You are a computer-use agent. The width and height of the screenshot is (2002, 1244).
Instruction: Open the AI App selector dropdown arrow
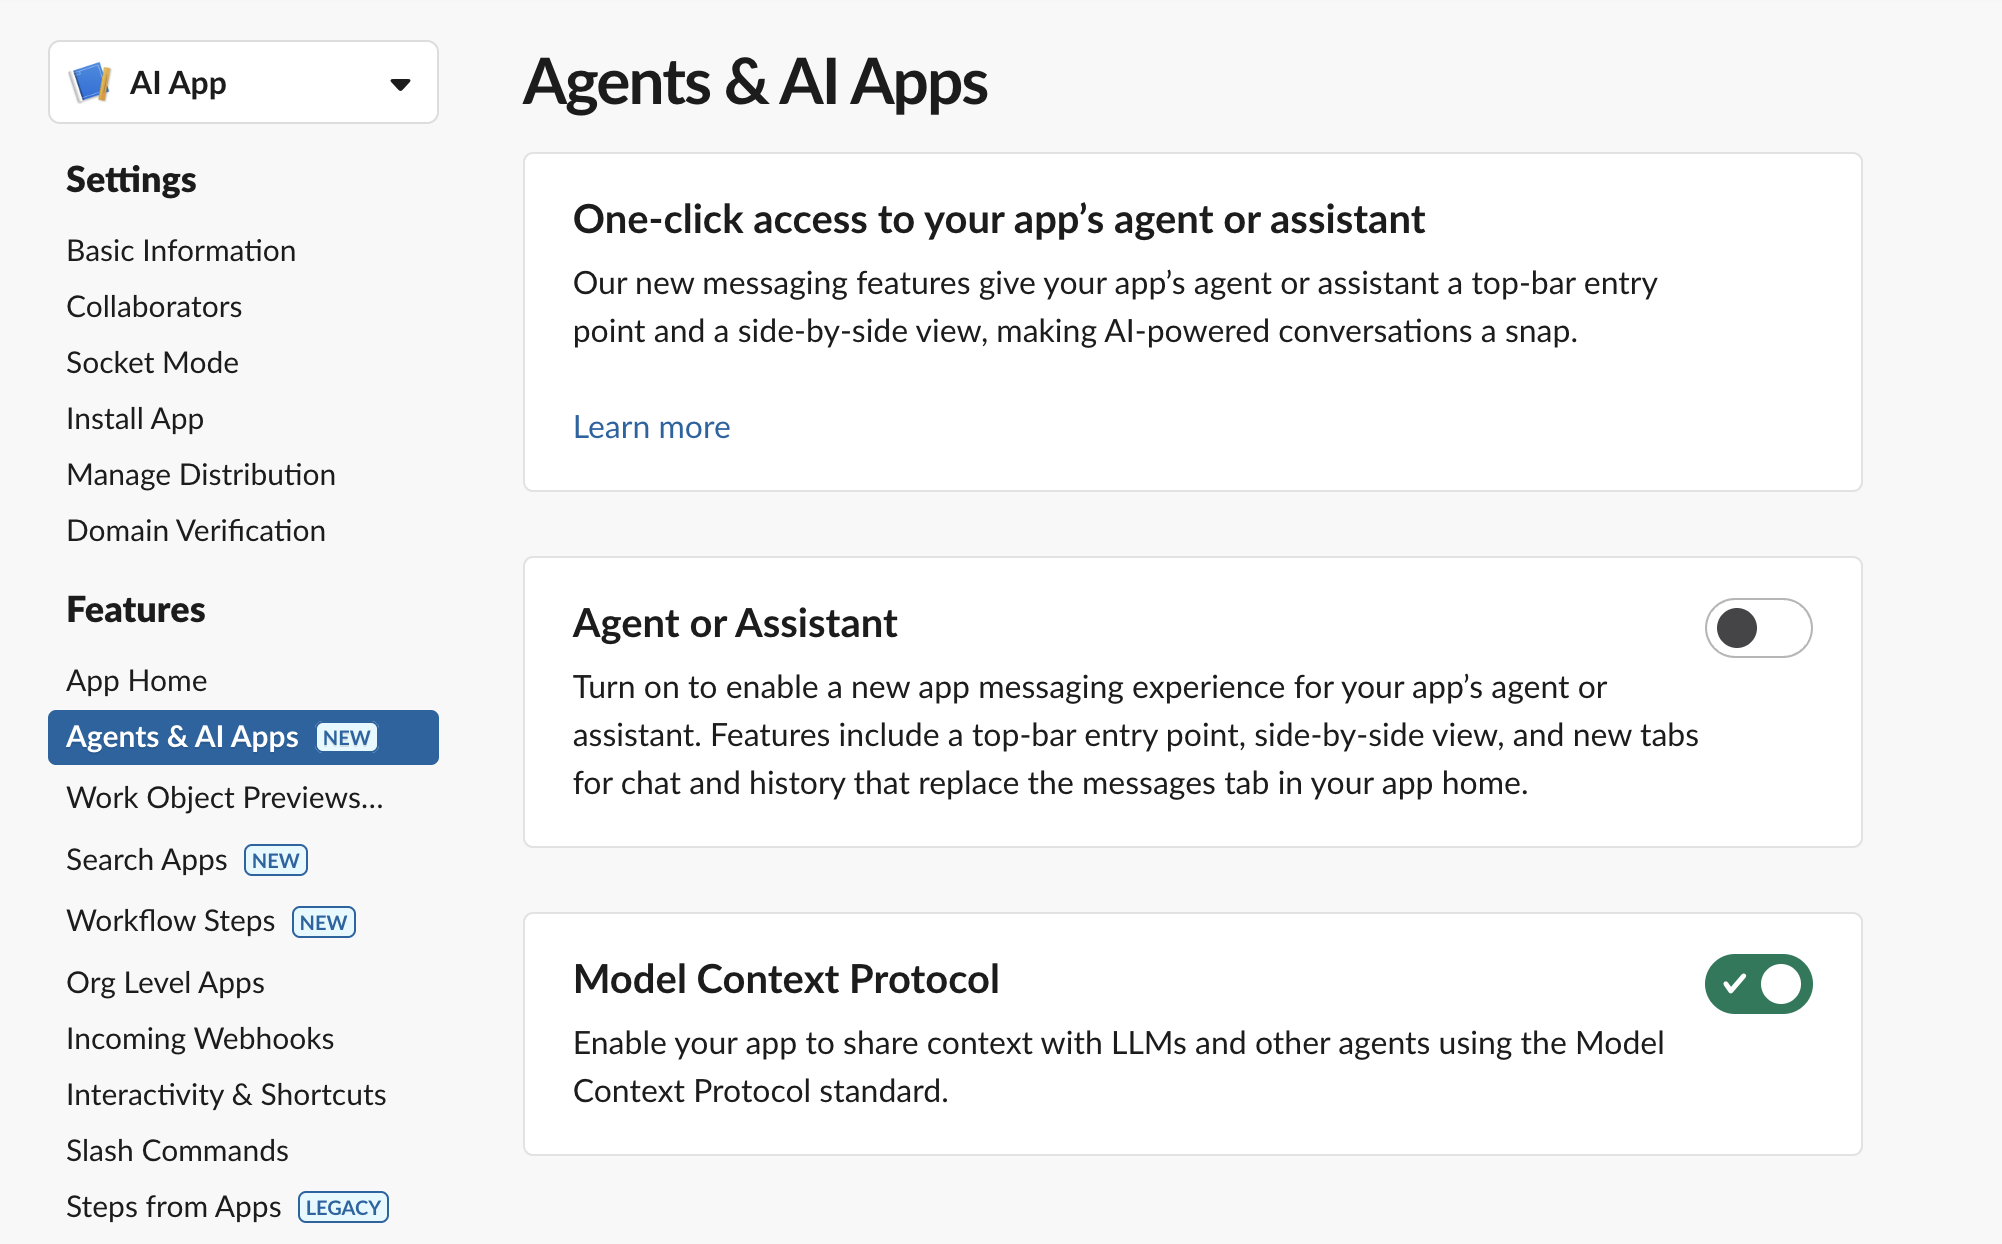tap(400, 84)
